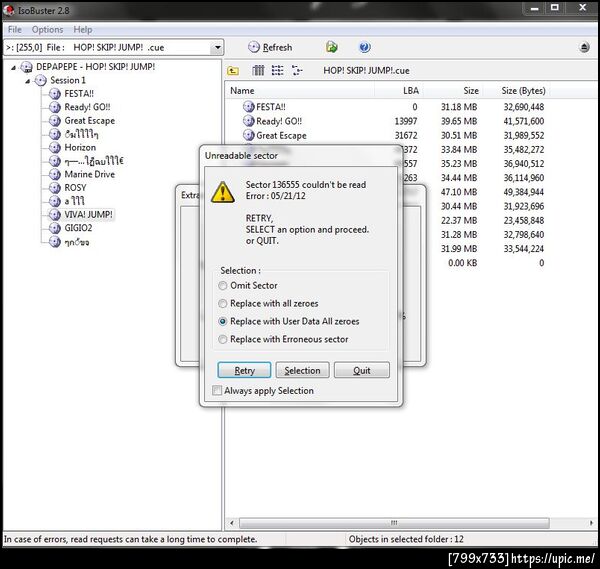
Task: Click the eject drive icon
Action: pyautogui.click(x=584, y=47)
